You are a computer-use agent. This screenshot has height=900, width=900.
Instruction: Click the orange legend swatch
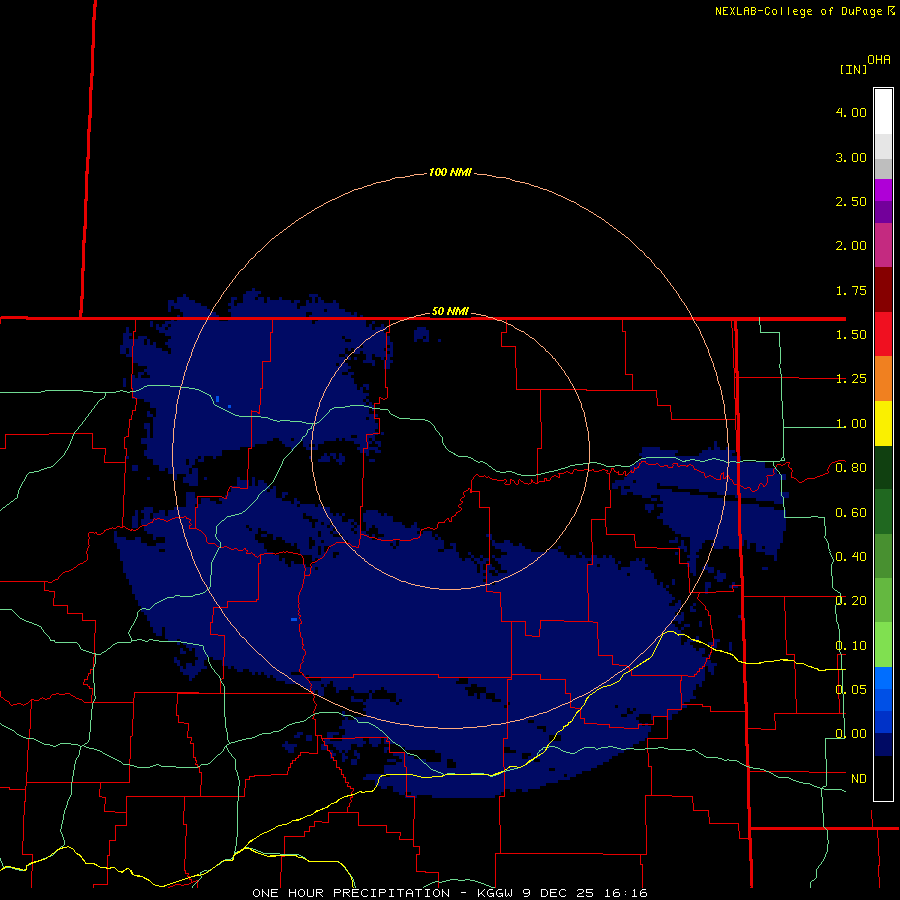click(x=883, y=379)
